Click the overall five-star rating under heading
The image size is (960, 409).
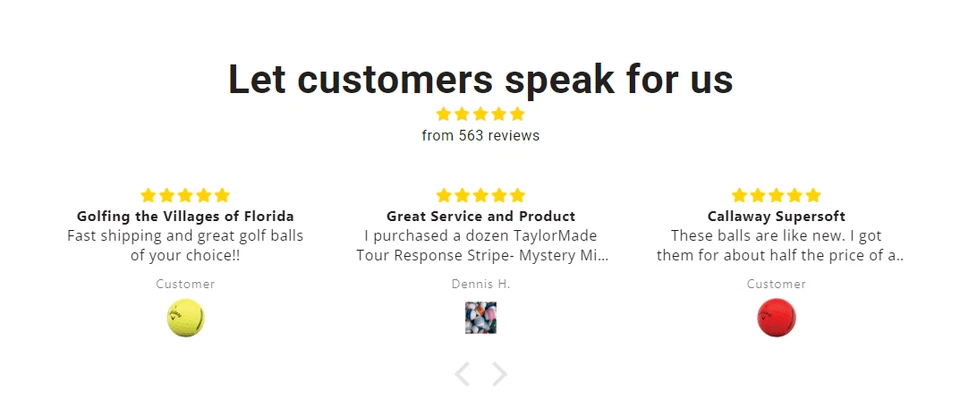pos(480,114)
